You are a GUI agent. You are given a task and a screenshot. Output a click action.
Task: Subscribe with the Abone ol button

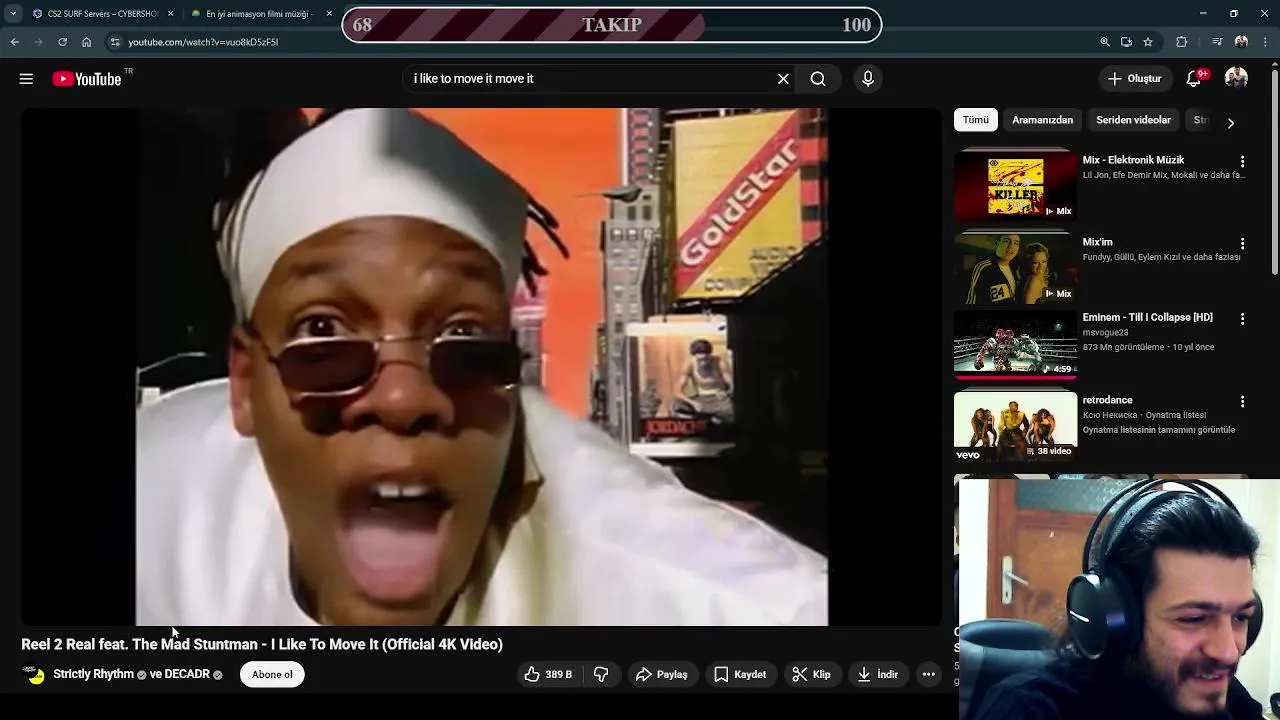click(272, 675)
